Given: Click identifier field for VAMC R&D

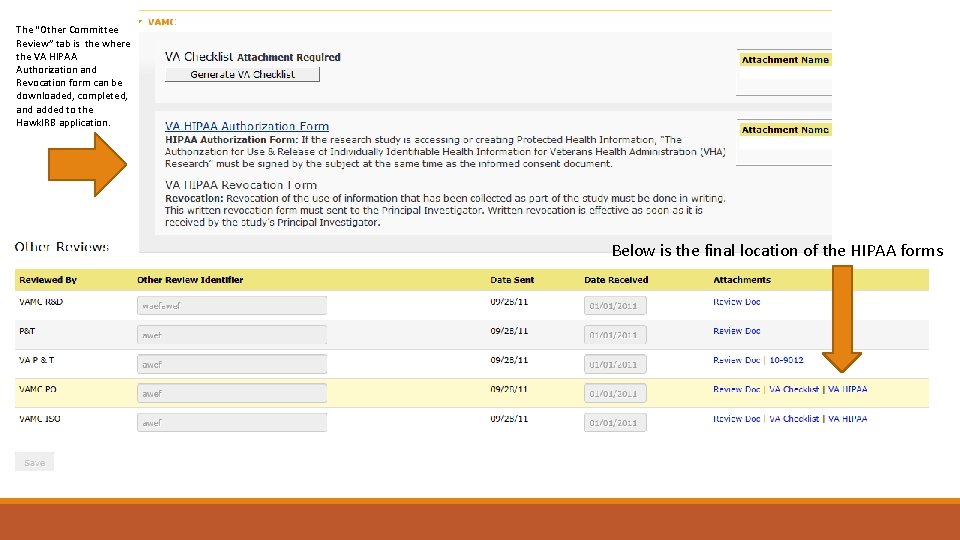Looking at the screenshot, I should coord(231,306).
